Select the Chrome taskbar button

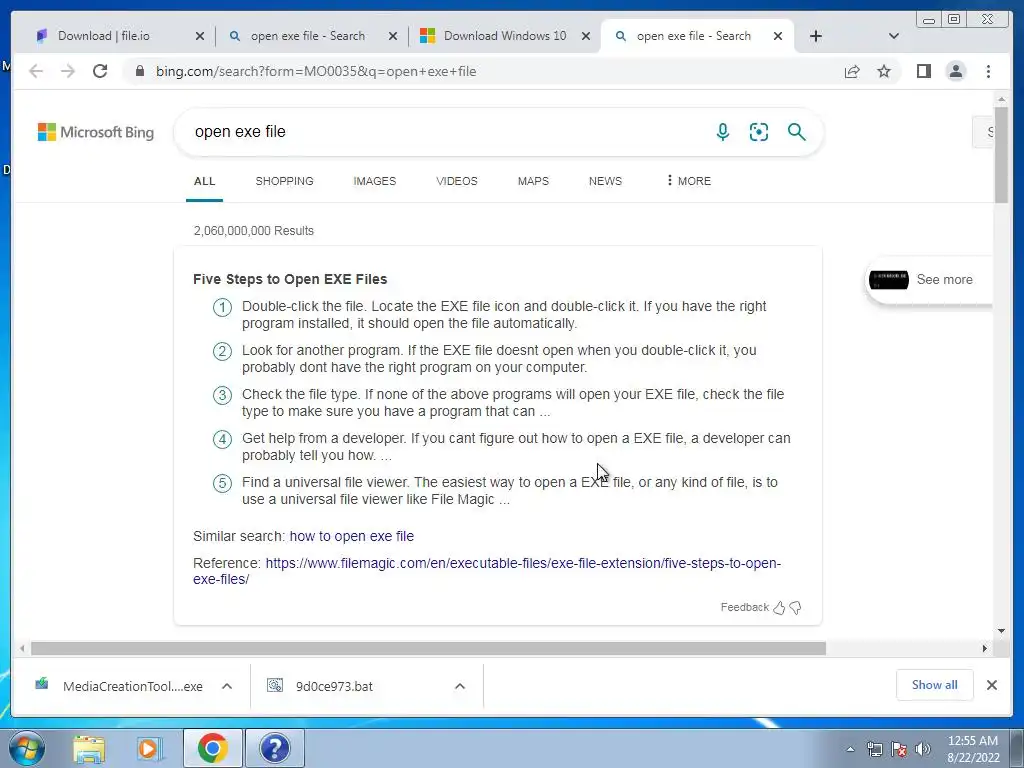212,748
